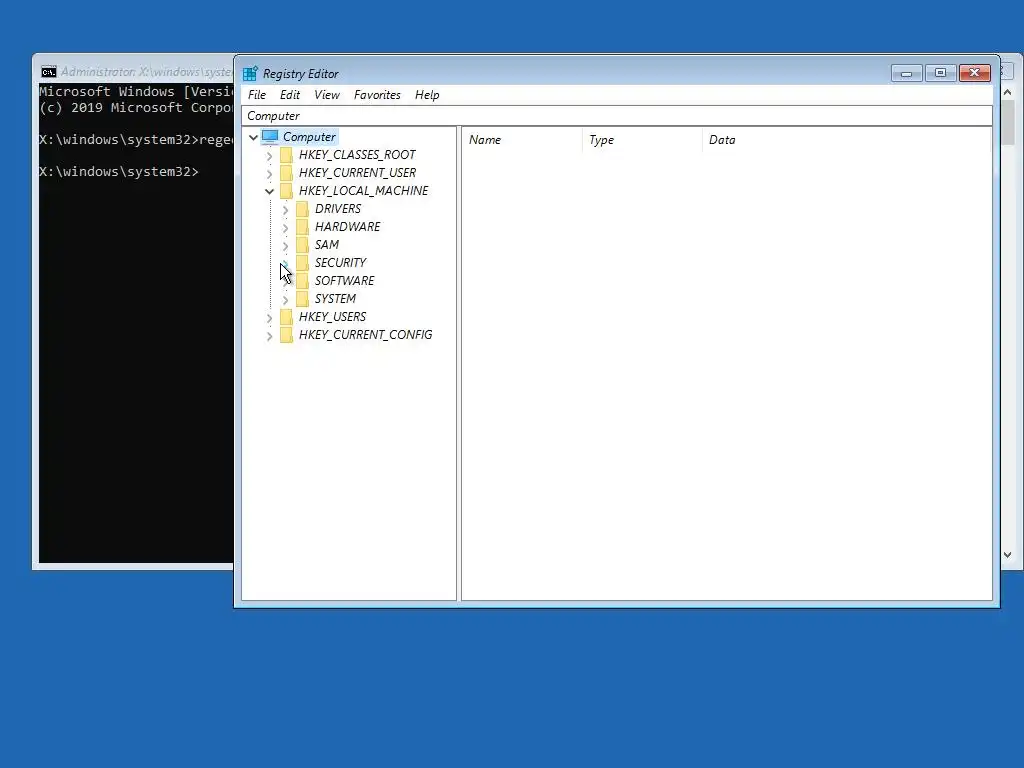
Task: Click the Name column header
Action: (522, 140)
